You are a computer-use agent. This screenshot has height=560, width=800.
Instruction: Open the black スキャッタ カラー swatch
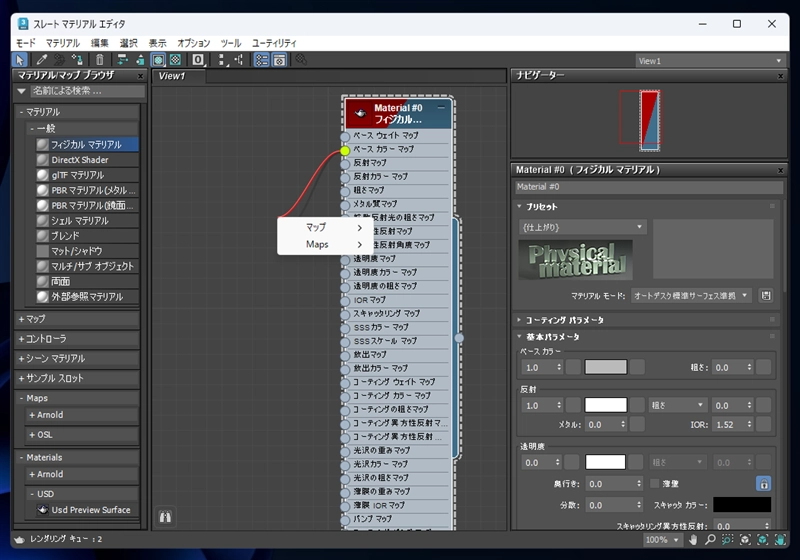742,505
